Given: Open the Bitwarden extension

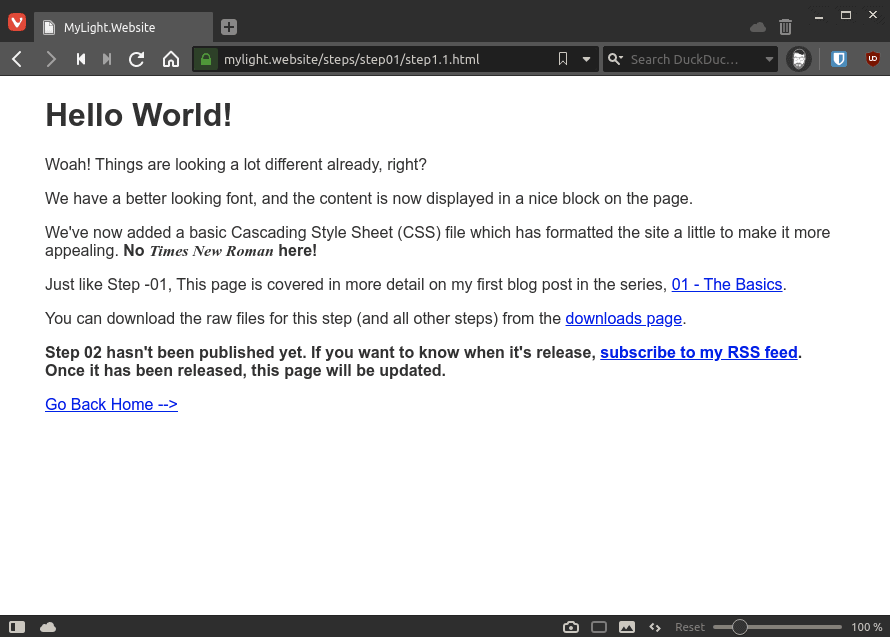Looking at the screenshot, I should click(839, 59).
